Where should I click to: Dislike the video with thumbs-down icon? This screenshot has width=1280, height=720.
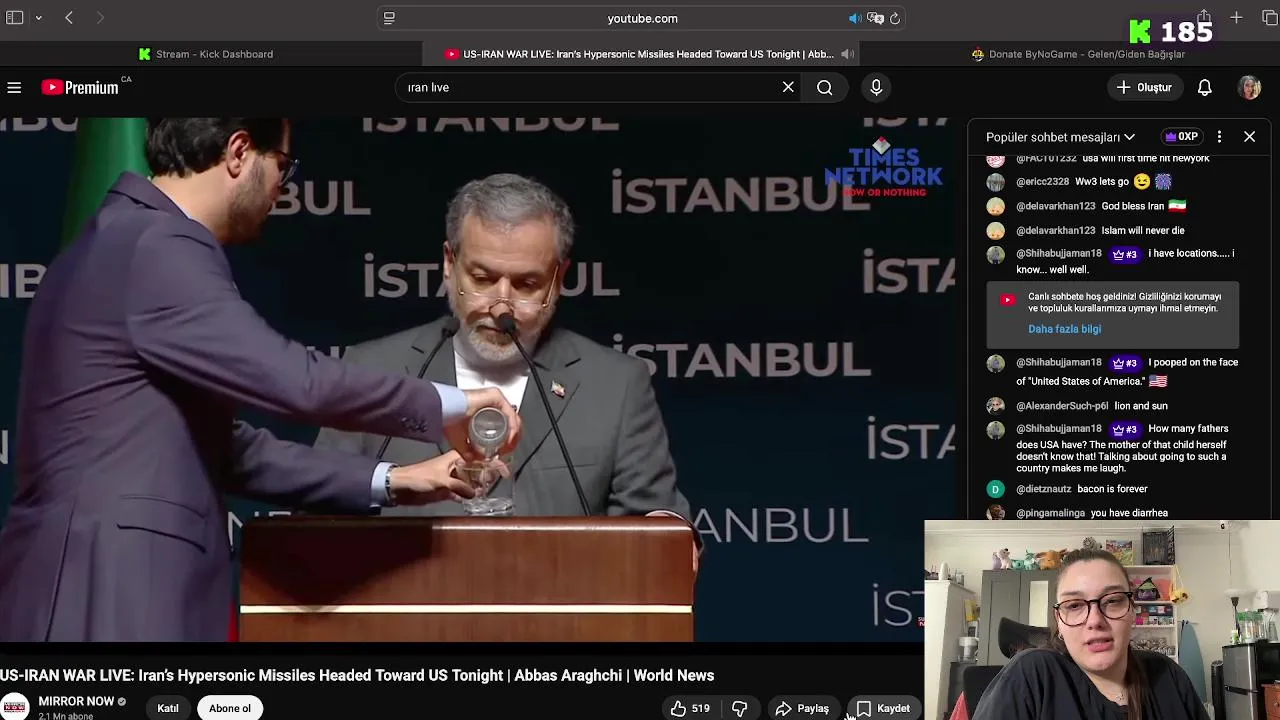click(740, 708)
